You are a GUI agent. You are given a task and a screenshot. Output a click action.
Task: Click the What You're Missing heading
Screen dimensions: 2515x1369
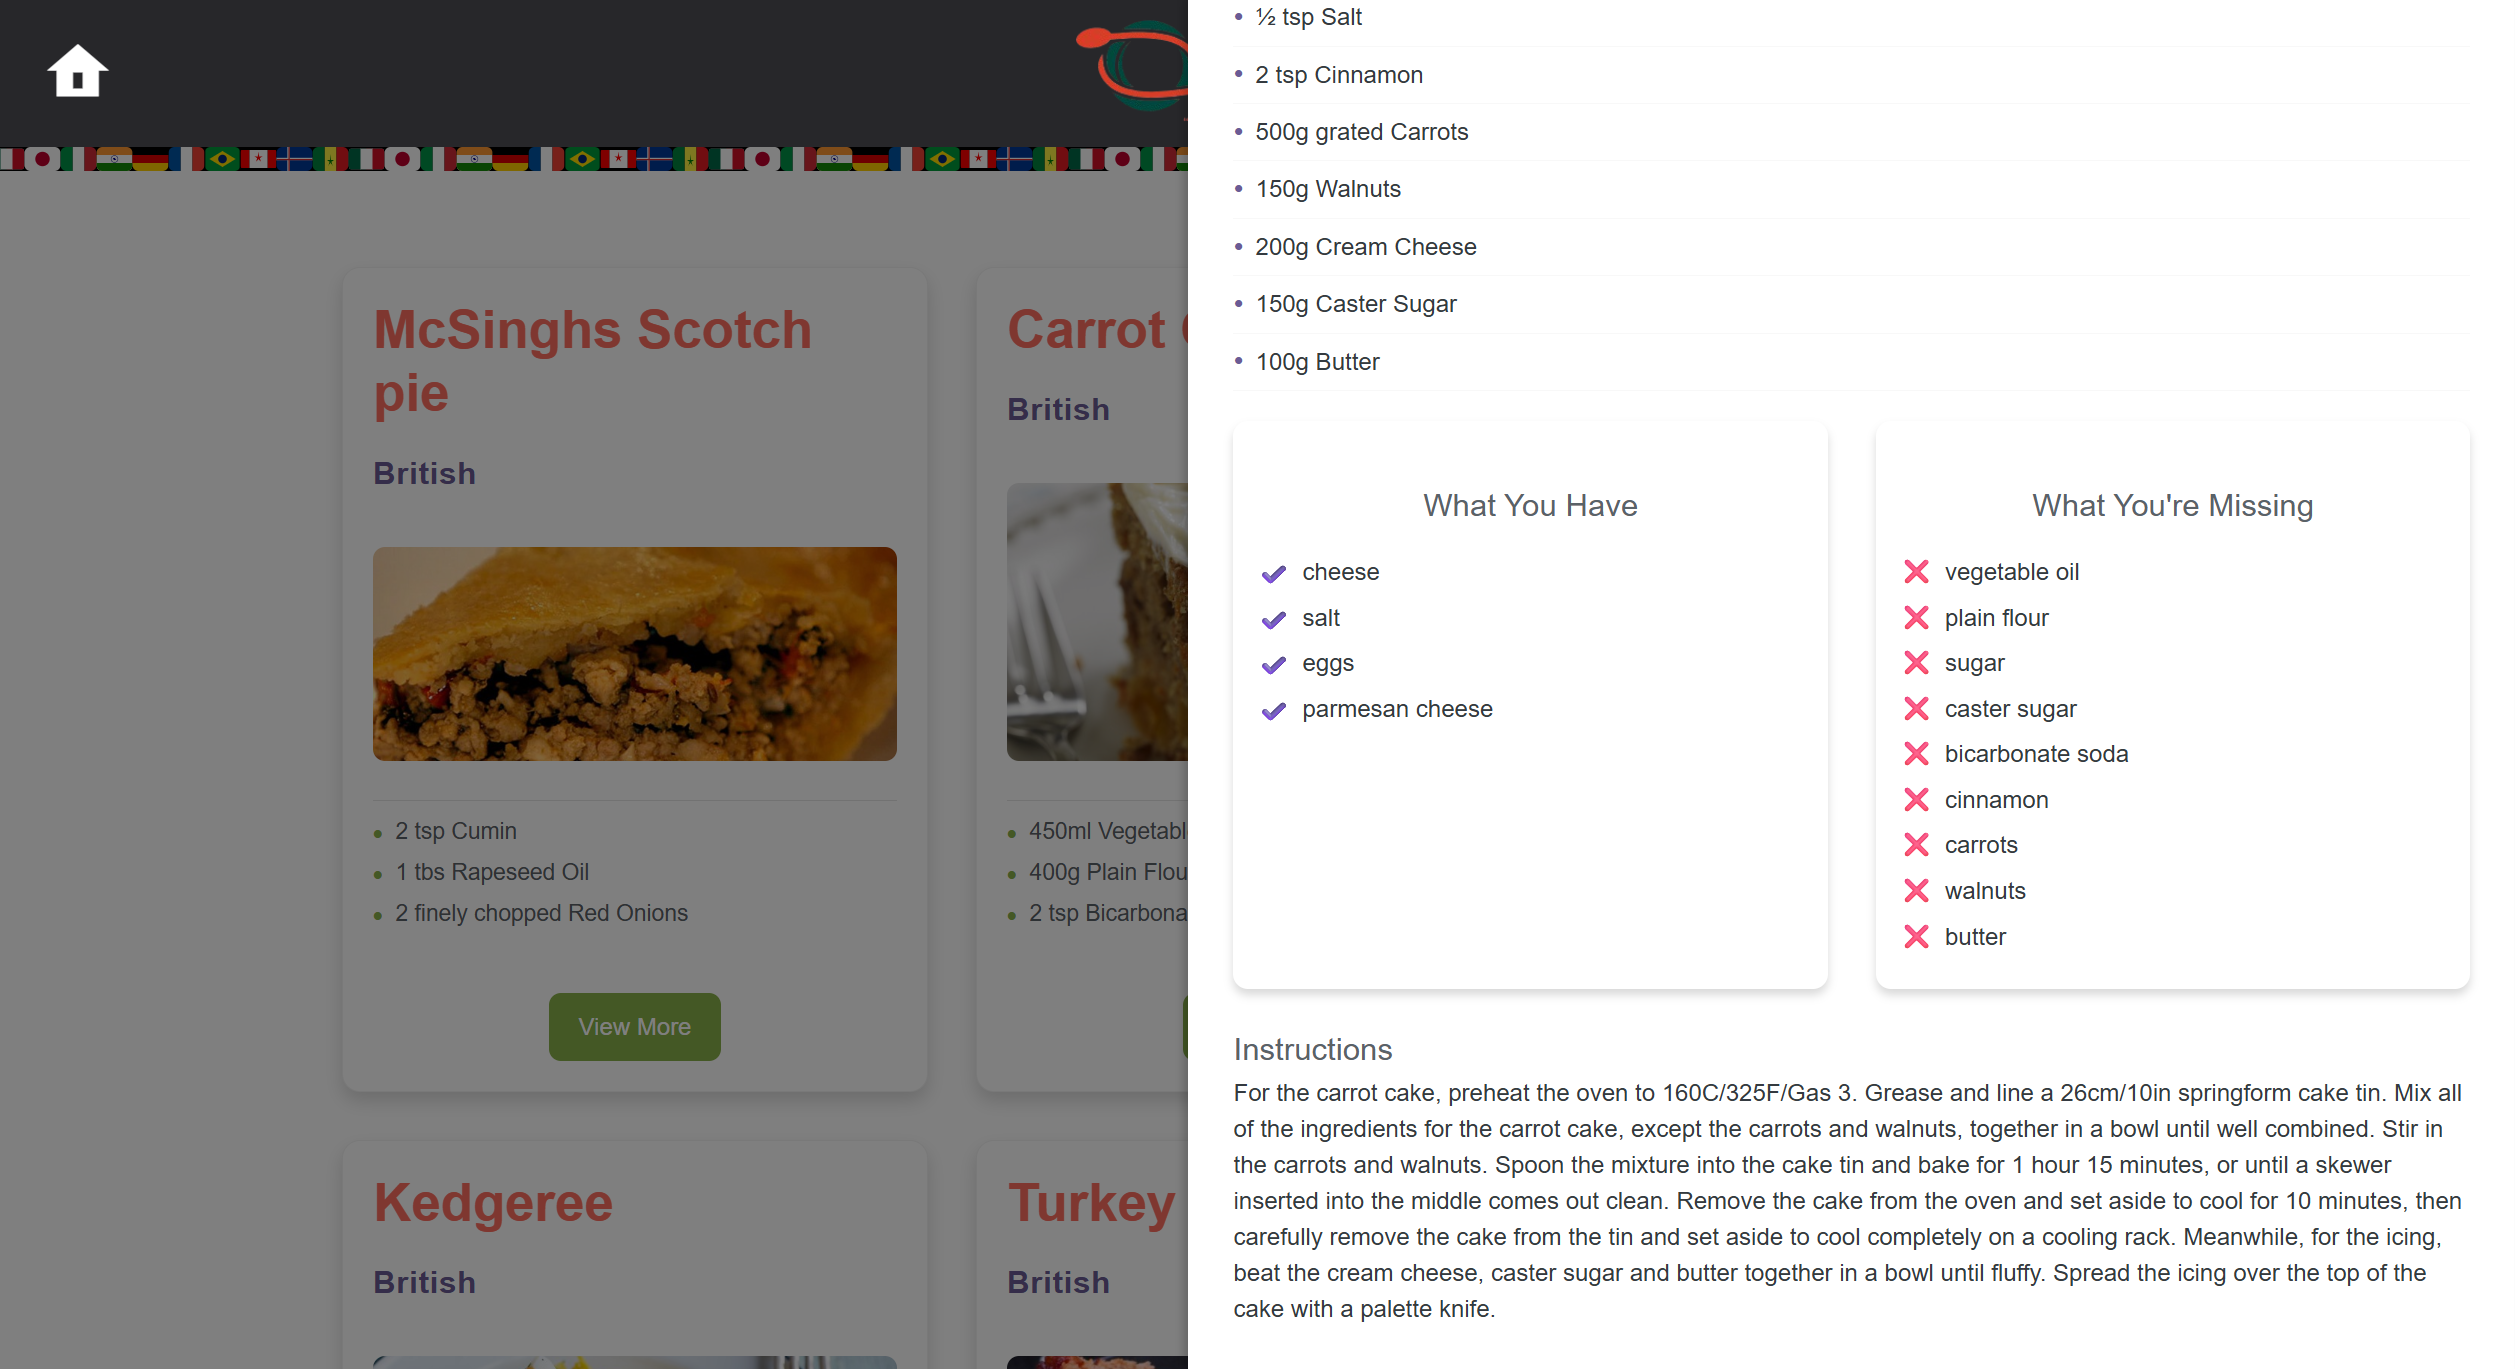click(x=2171, y=505)
